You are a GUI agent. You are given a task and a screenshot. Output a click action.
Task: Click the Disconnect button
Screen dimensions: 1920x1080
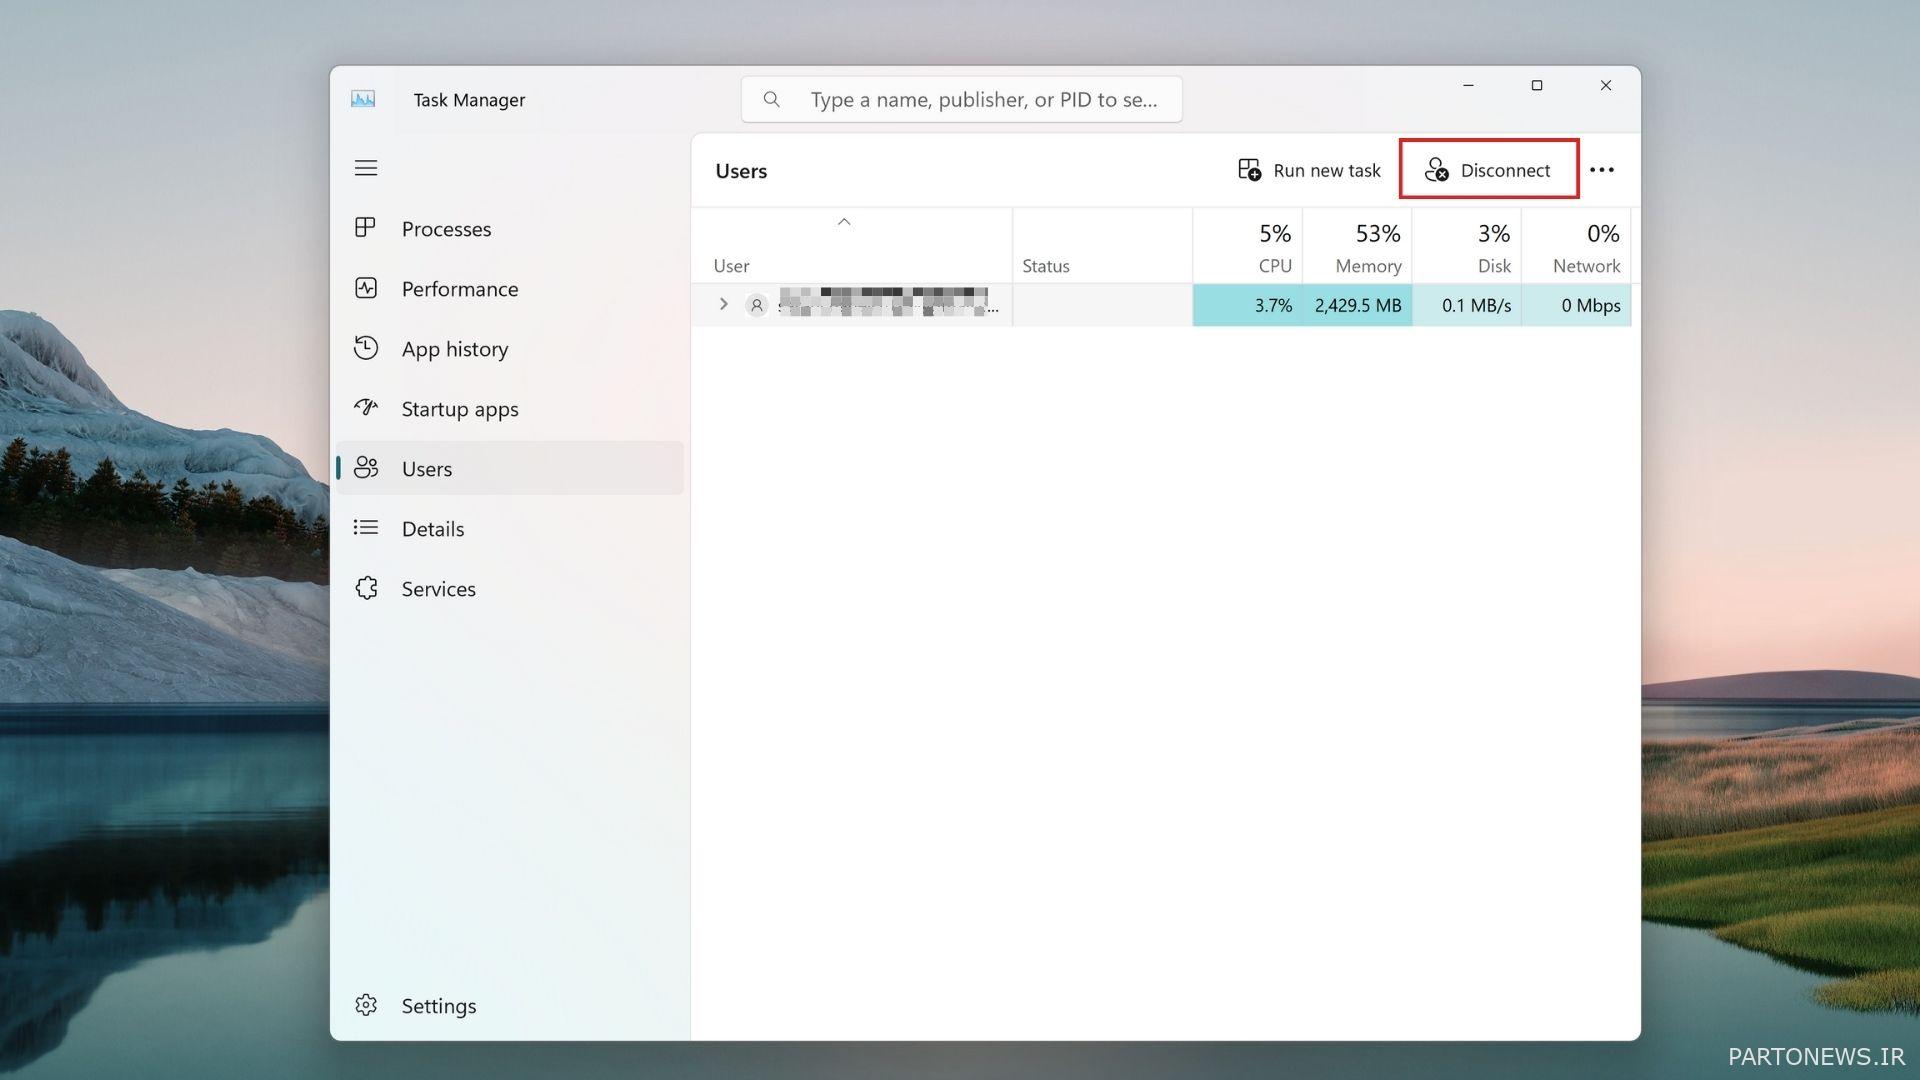click(1489, 170)
